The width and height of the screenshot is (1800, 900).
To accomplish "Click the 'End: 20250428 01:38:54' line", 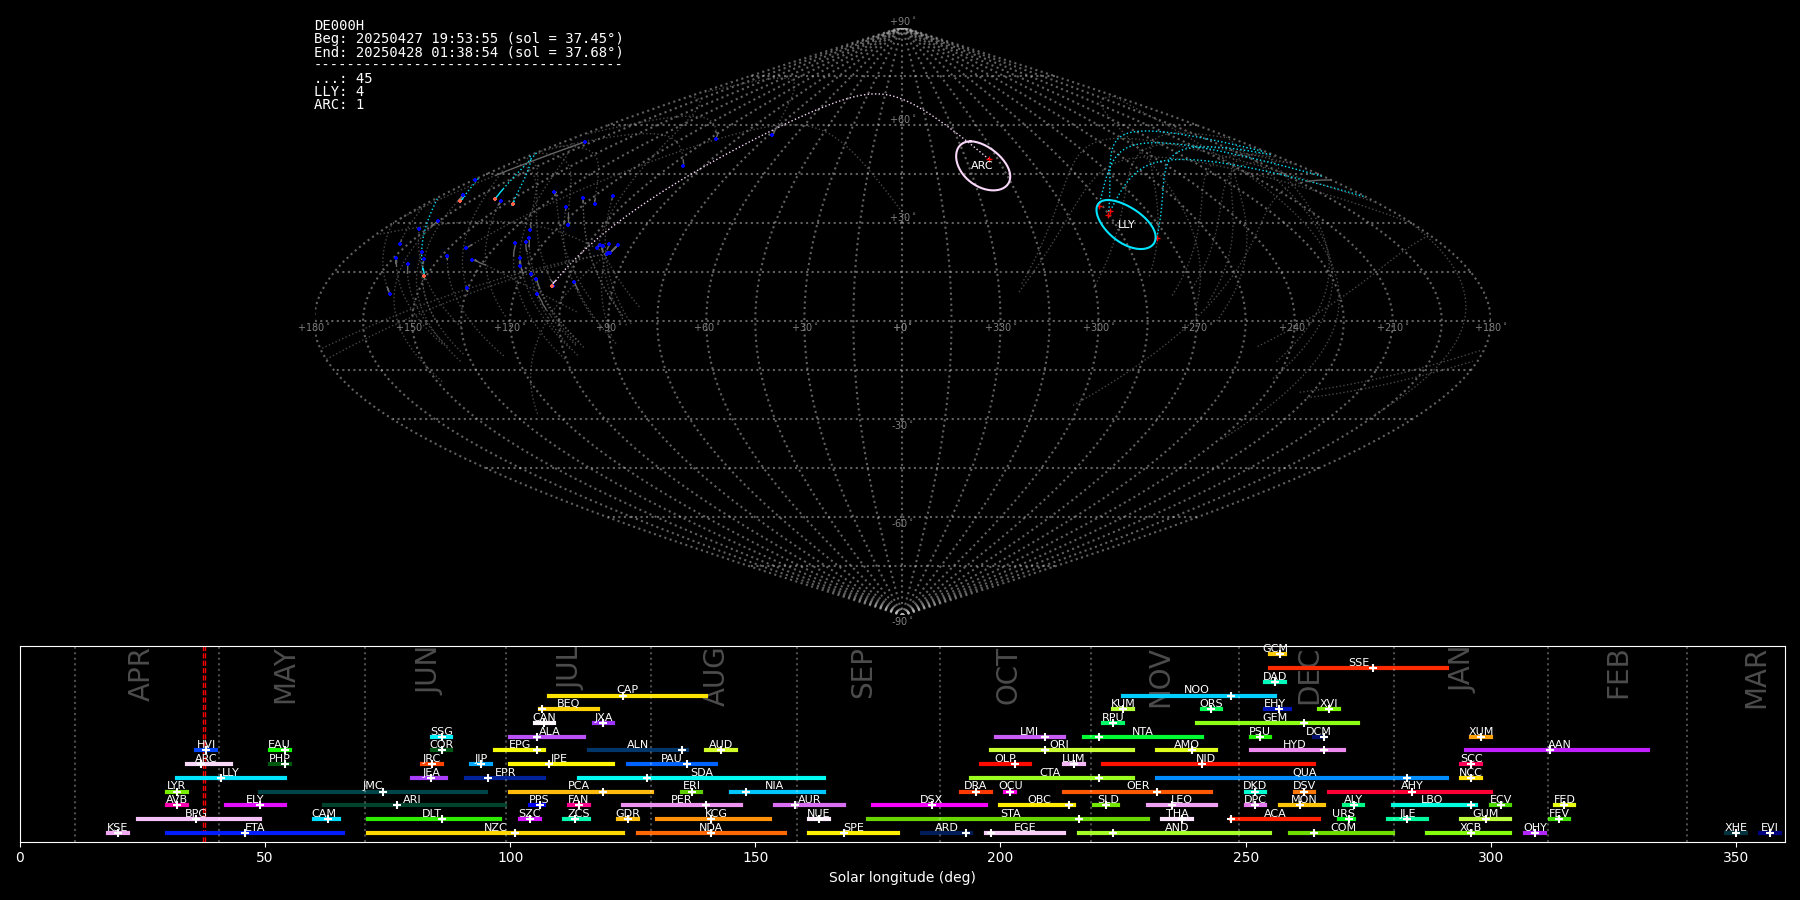I will (x=468, y=52).
